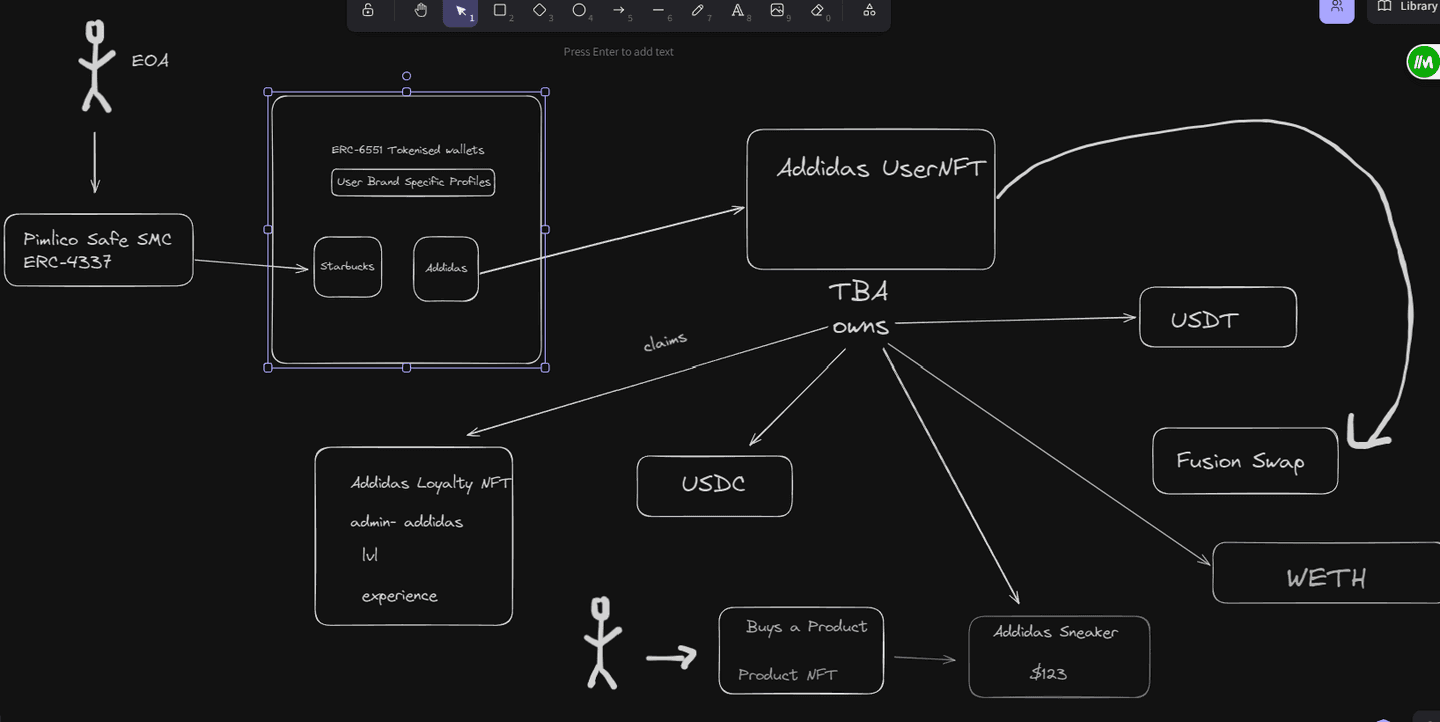1440x722 pixels.
Task: Select the USDT box
Action: click(x=1218, y=317)
